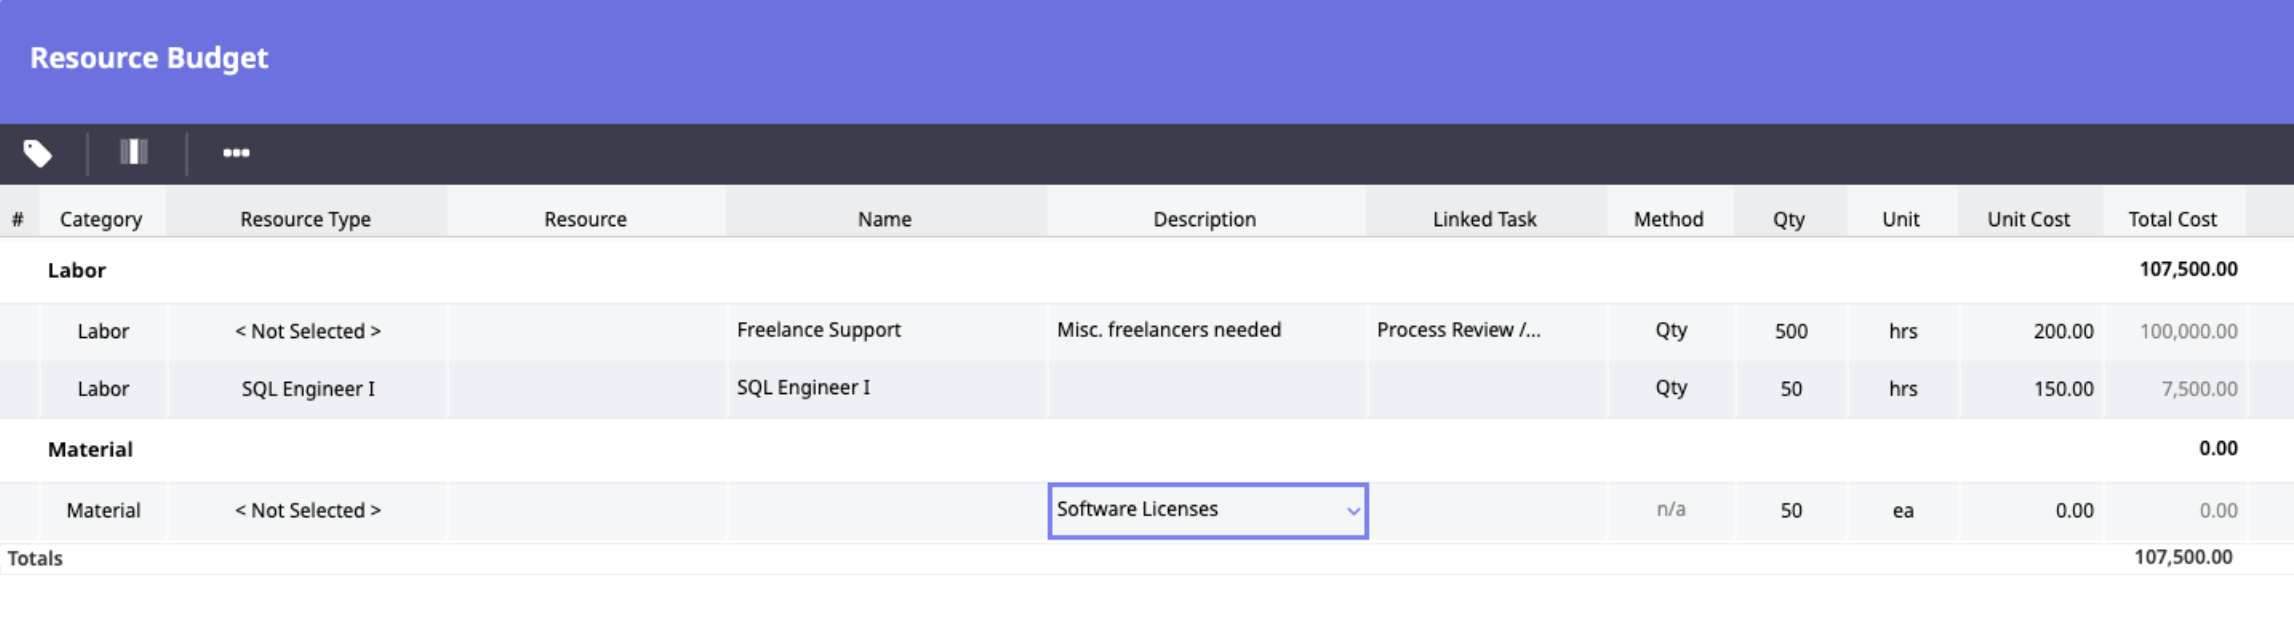Click the Total Cost column header
The image size is (2294, 624).
(x=2172, y=219)
